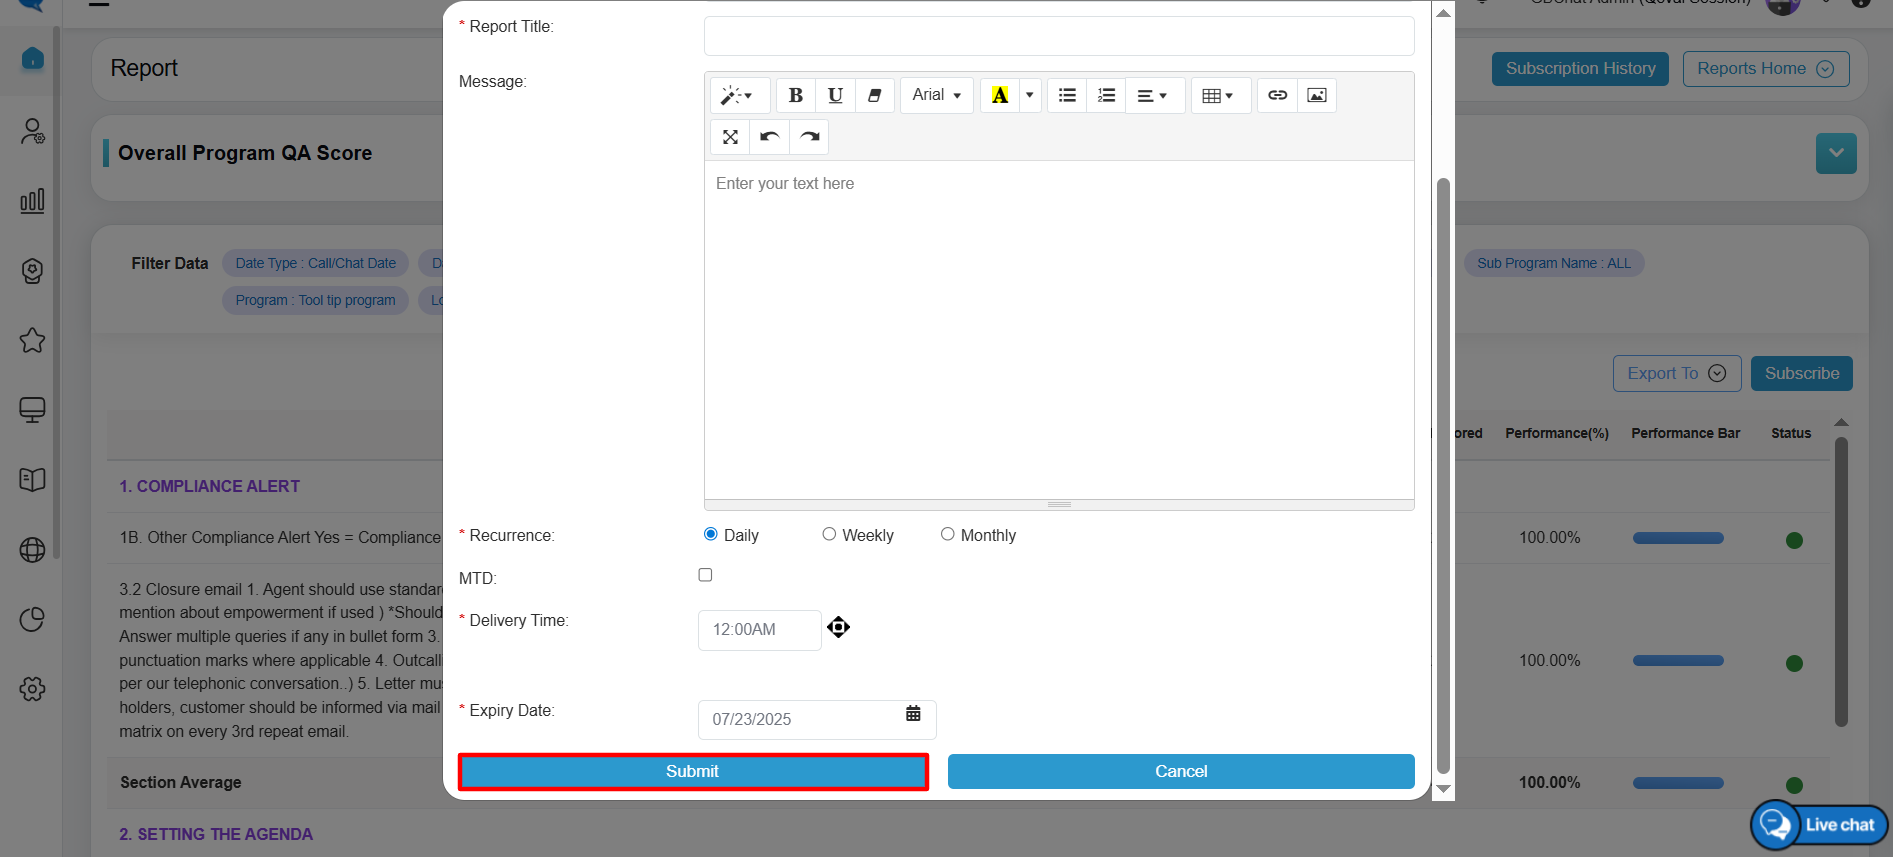Open the table insert dropdown
The height and width of the screenshot is (857, 1893).
[1218, 95]
